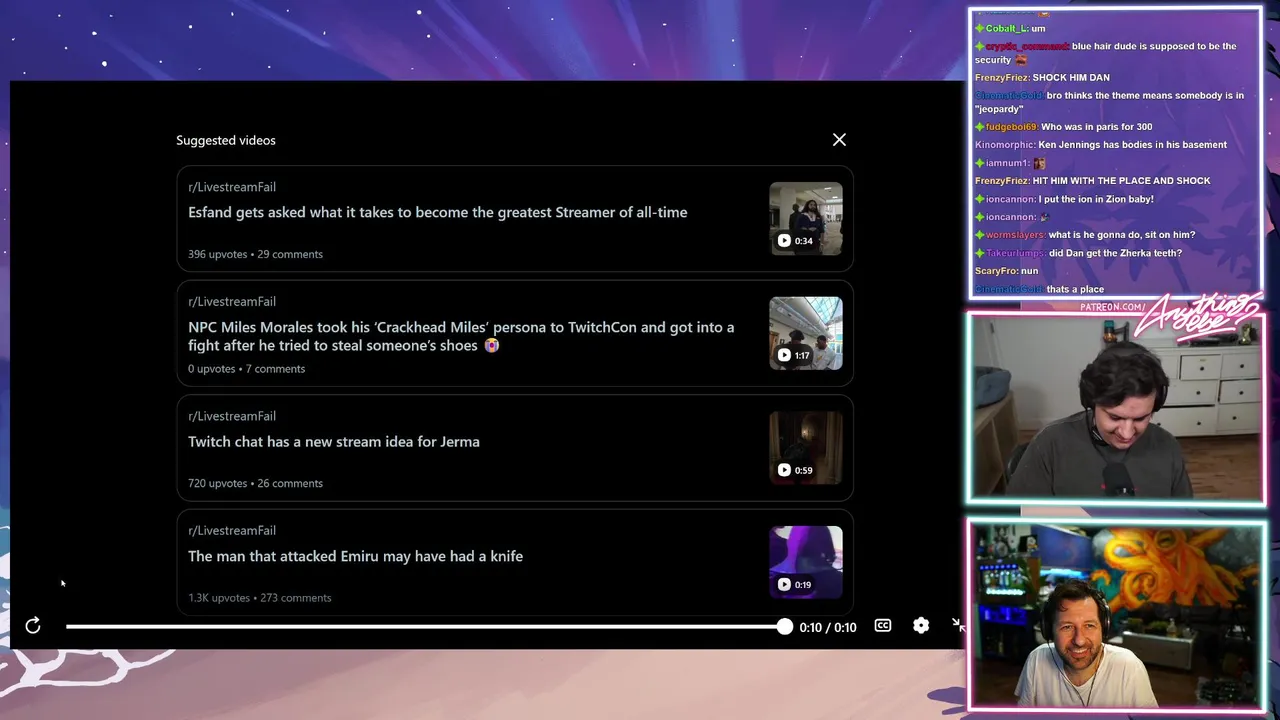Click '396 upvotes • 29 comments' text

coord(255,254)
